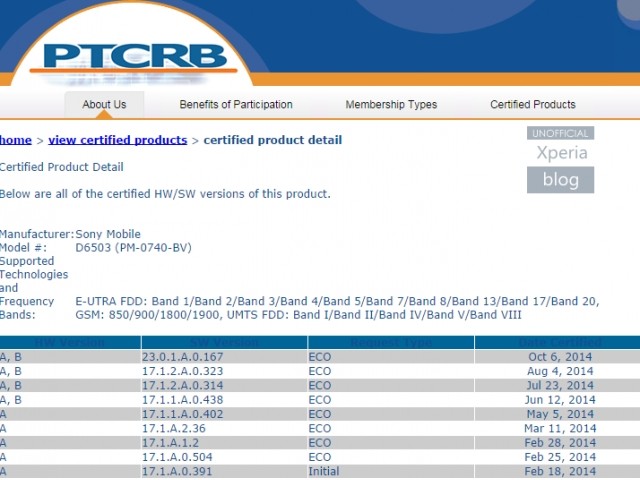Open the About Us tab

click(104, 104)
